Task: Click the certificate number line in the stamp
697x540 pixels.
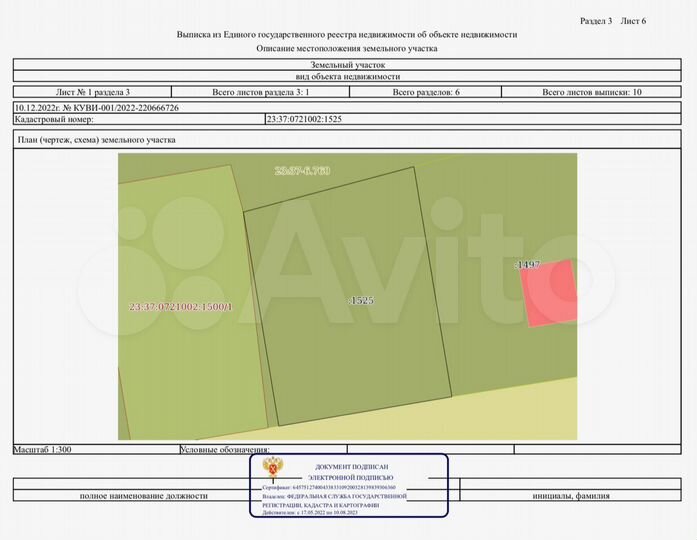Action: tap(328, 488)
